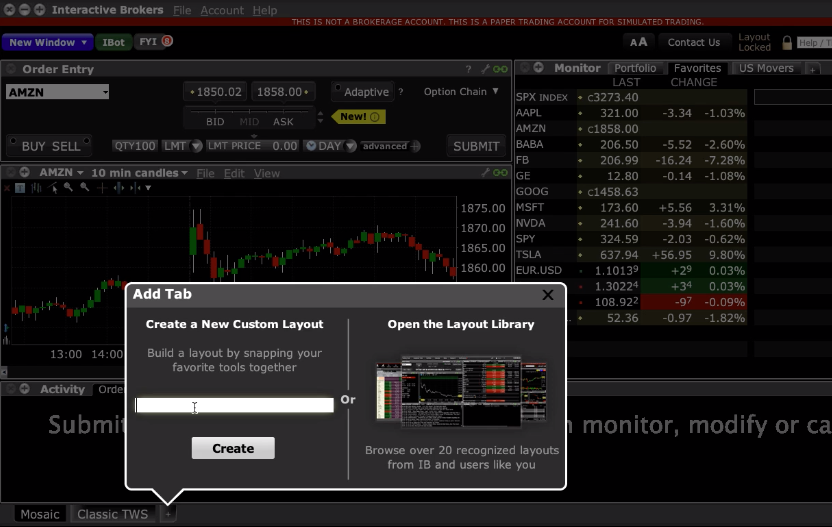Select the chart bar type icon
Image resolution: width=832 pixels, height=527 pixels.
pos(36,188)
